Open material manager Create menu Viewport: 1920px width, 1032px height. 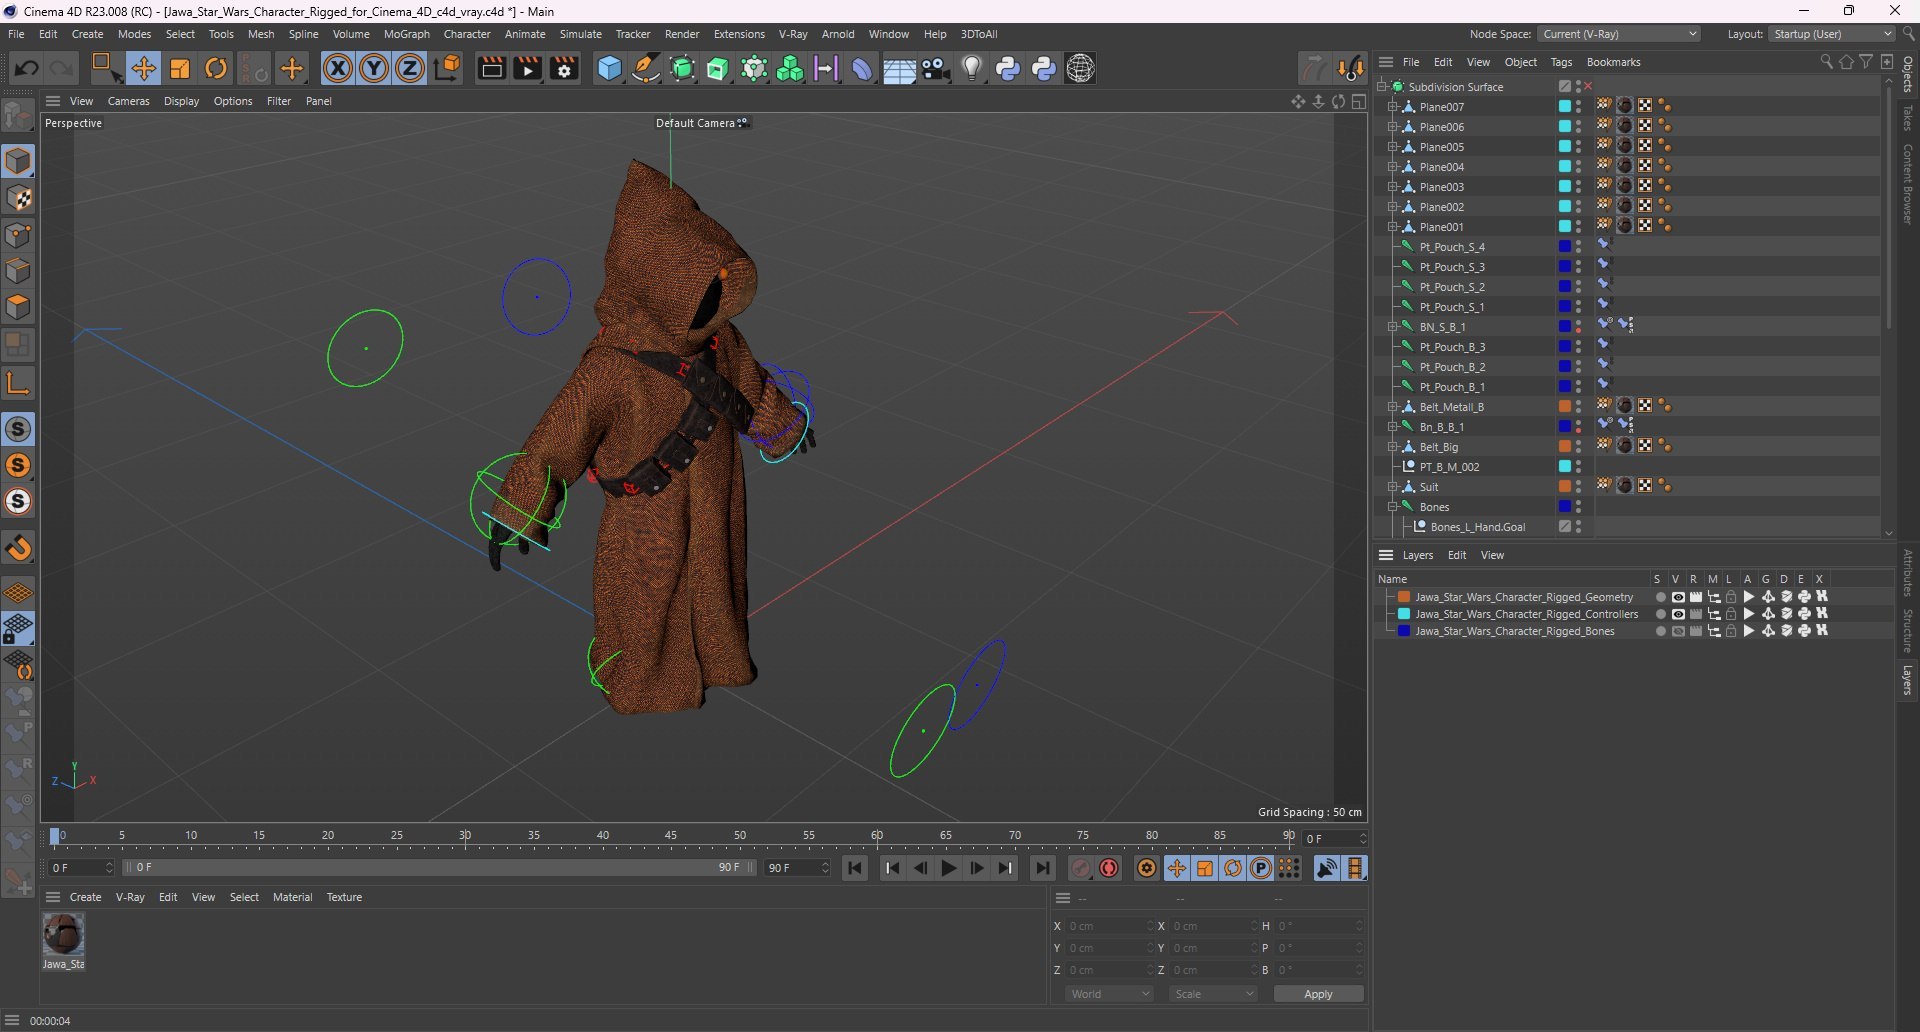[x=85, y=897]
